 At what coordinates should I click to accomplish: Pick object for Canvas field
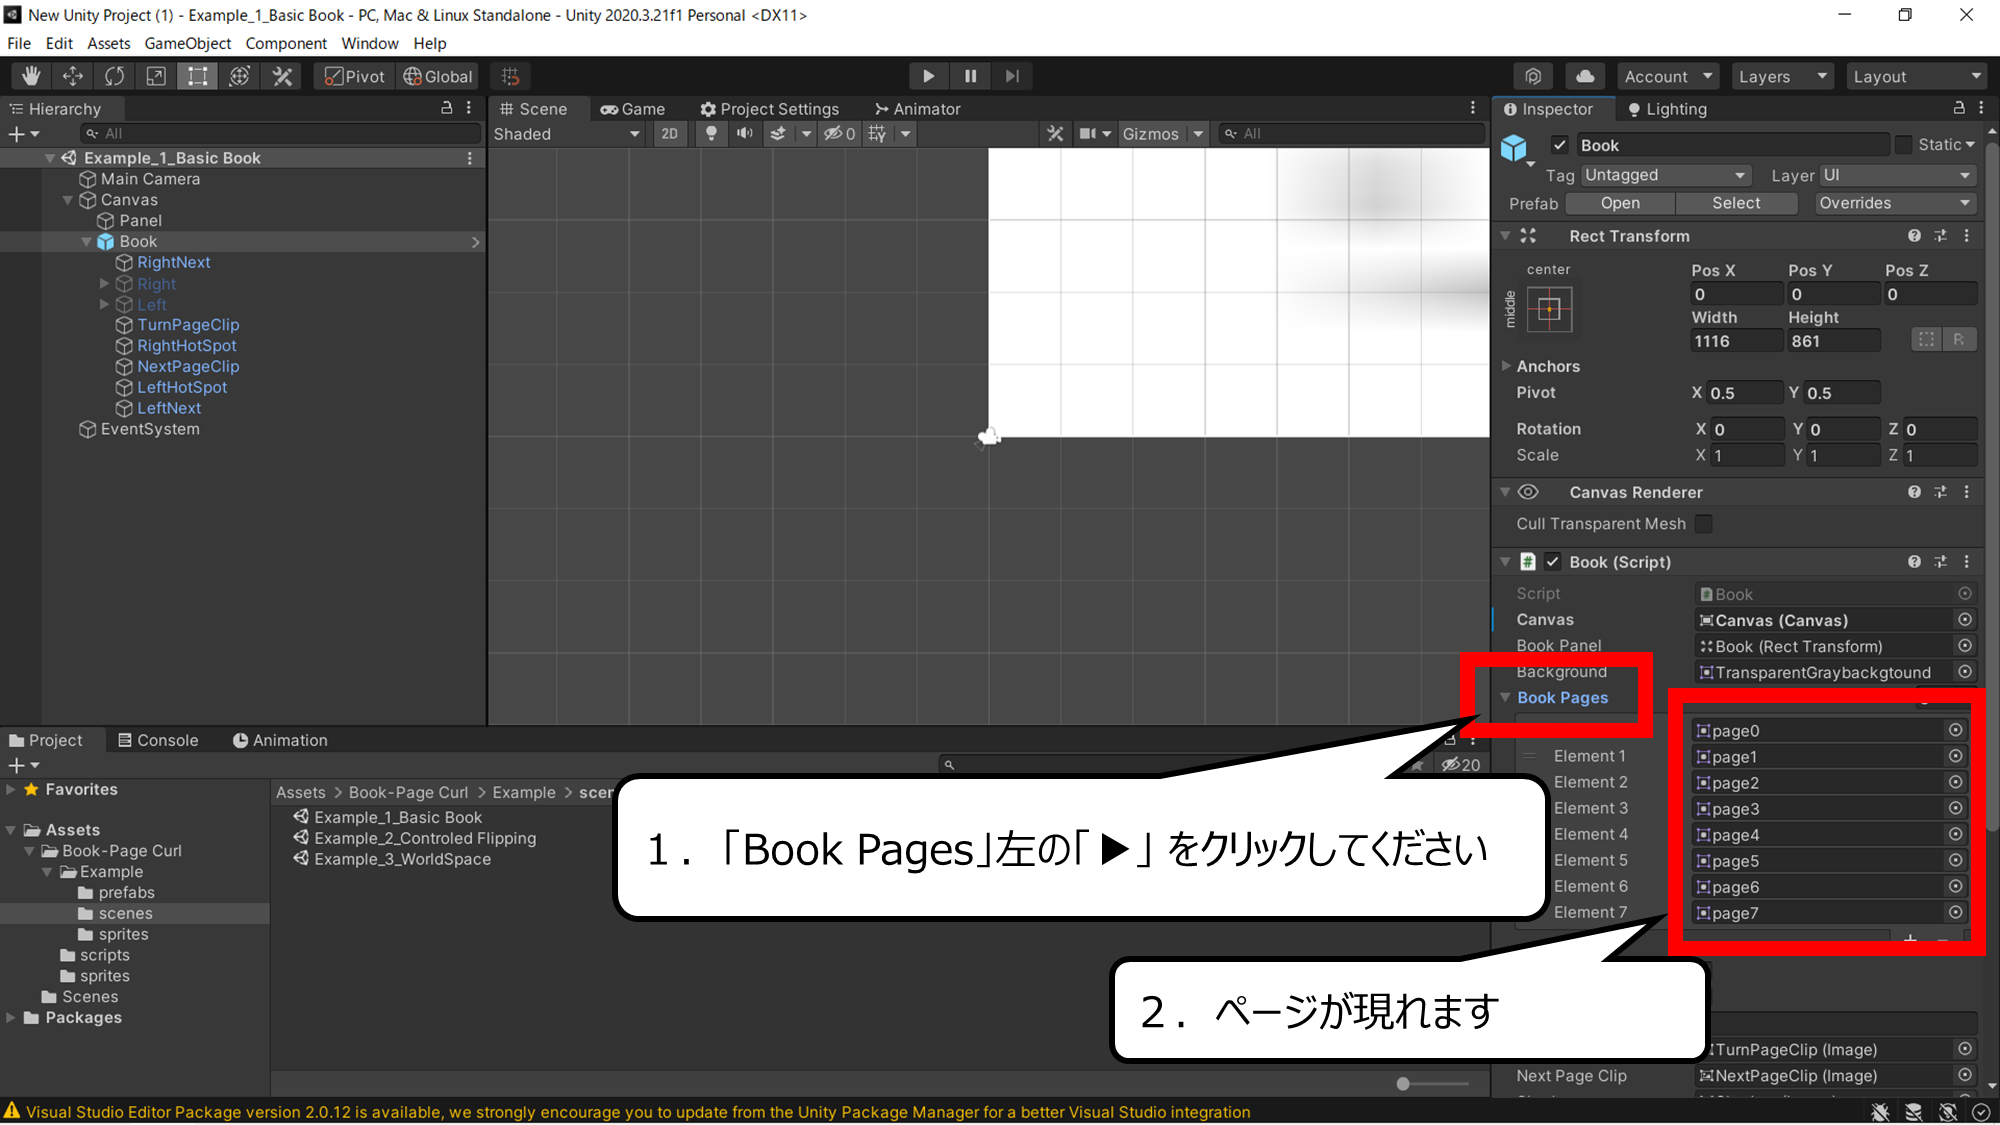(1965, 620)
